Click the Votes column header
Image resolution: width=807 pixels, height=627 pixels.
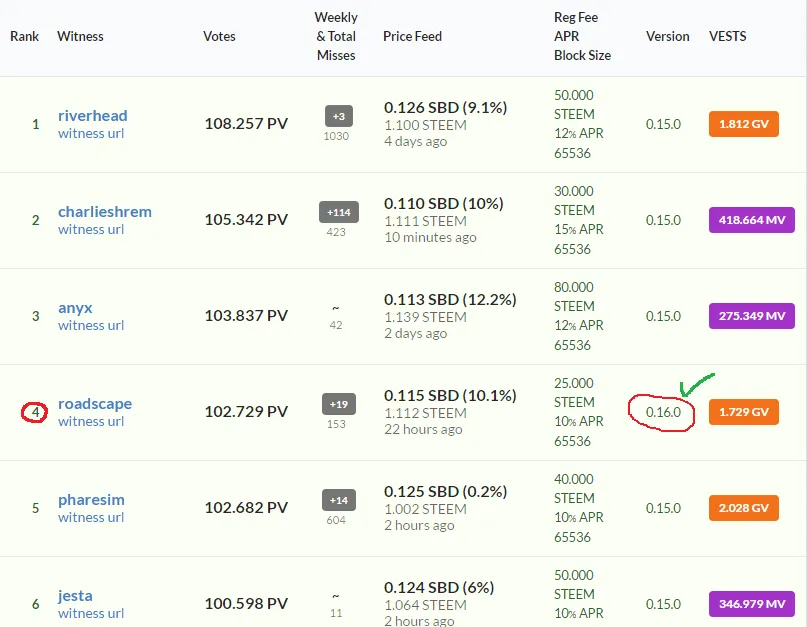pos(219,37)
